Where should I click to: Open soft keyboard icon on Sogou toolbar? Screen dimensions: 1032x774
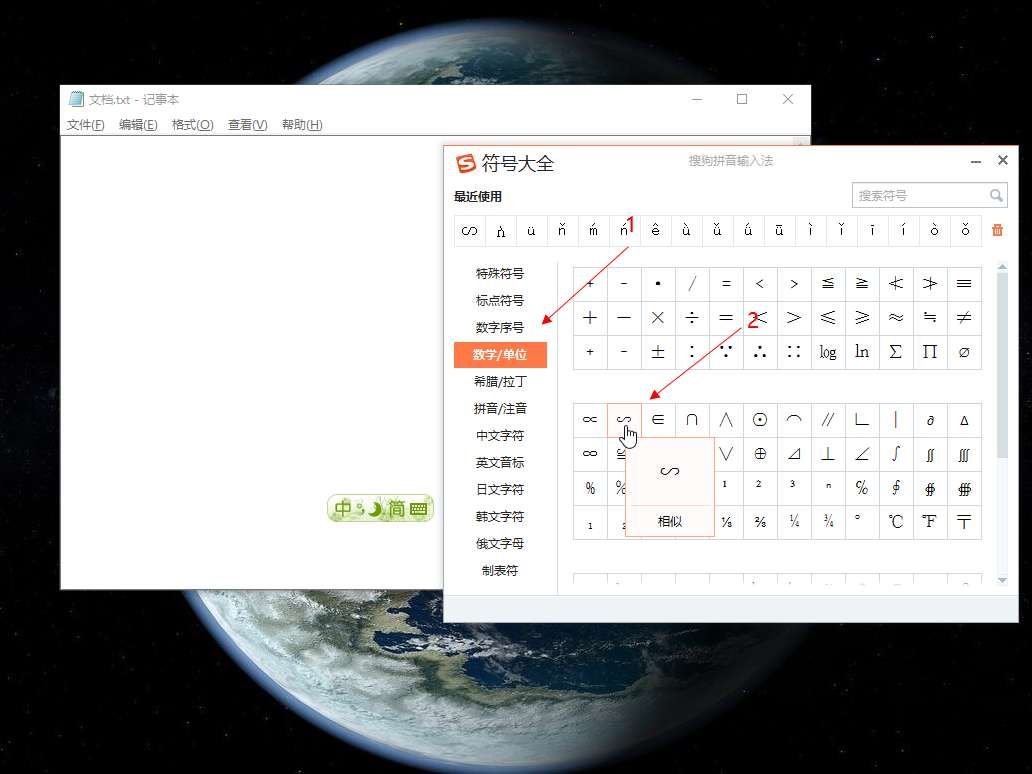pyautogui.click(x=419, y=509)
